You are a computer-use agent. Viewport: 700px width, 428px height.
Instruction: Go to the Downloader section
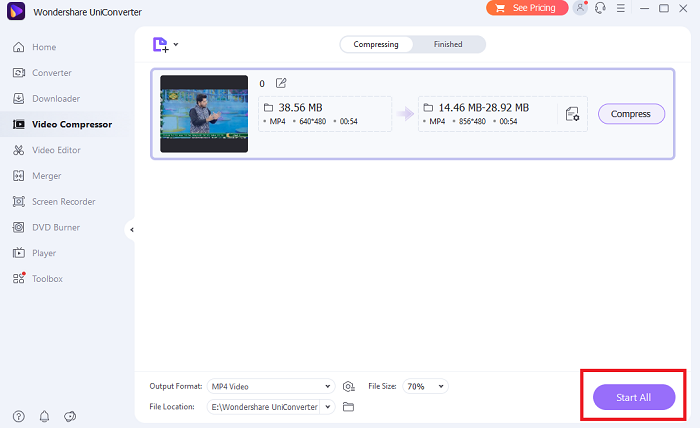pos(56,99)
